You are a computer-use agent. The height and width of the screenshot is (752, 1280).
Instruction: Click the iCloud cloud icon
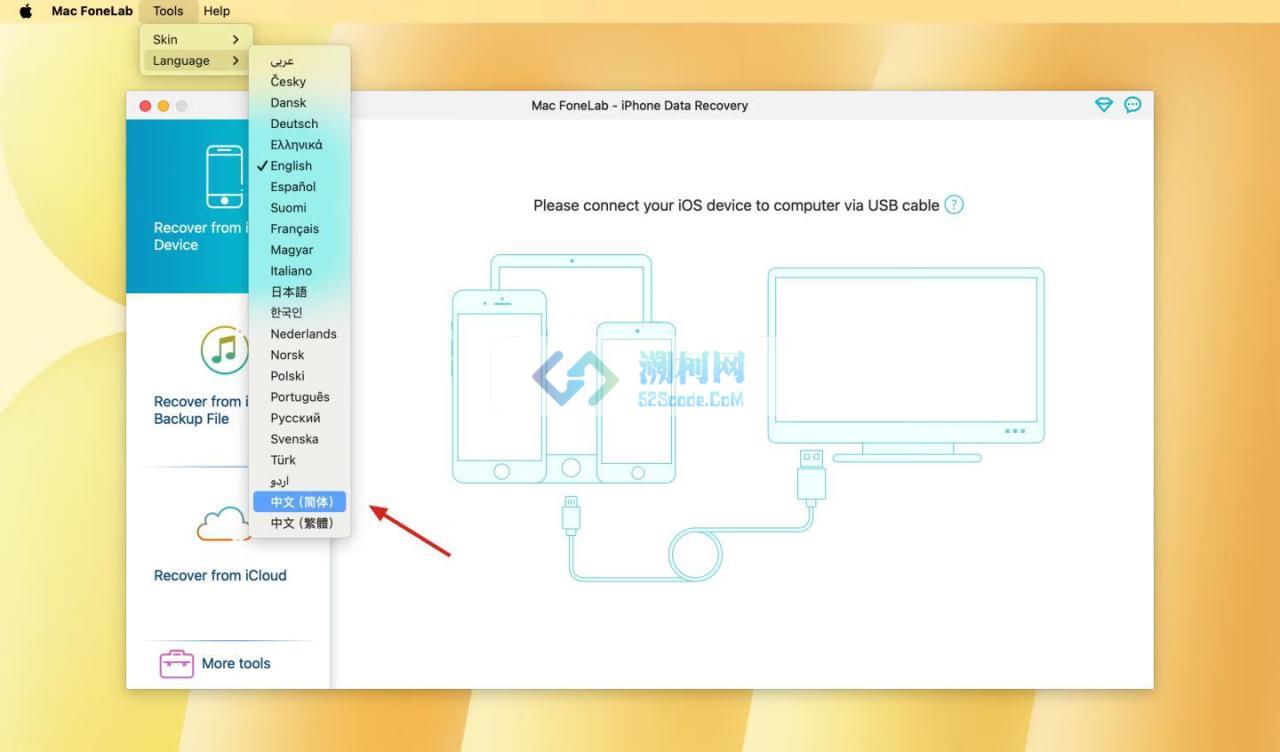[x=223, y=524]
